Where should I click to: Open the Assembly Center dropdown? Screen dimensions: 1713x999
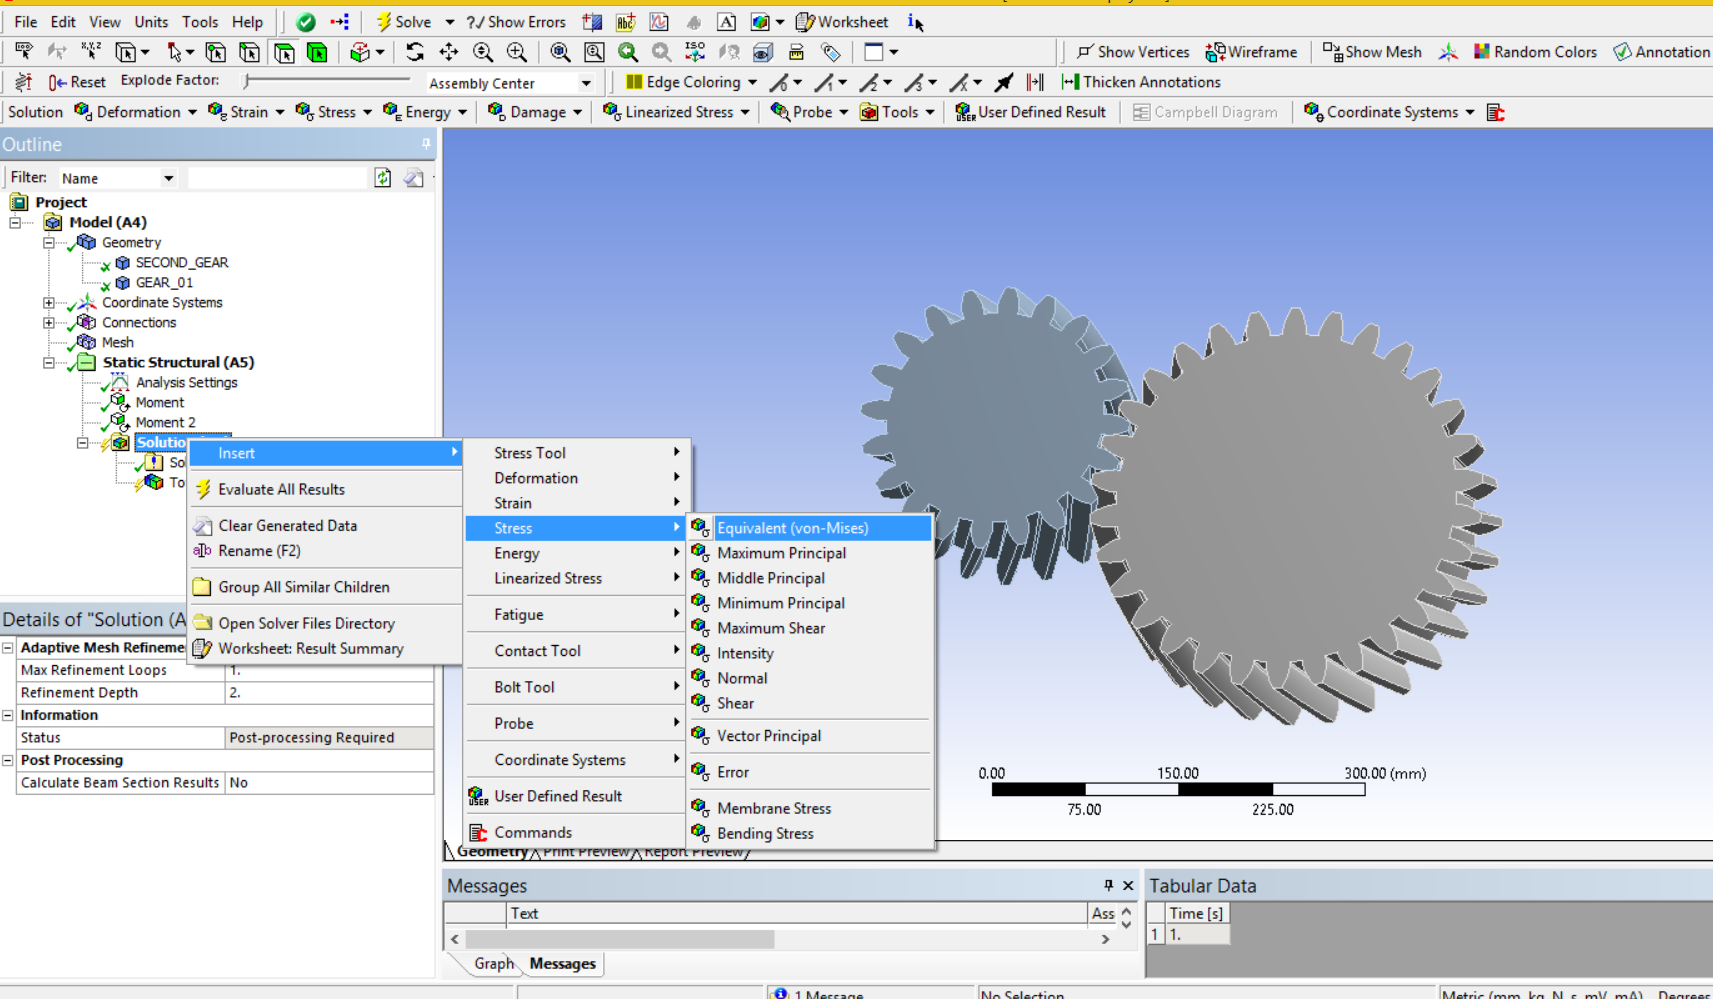510,83
